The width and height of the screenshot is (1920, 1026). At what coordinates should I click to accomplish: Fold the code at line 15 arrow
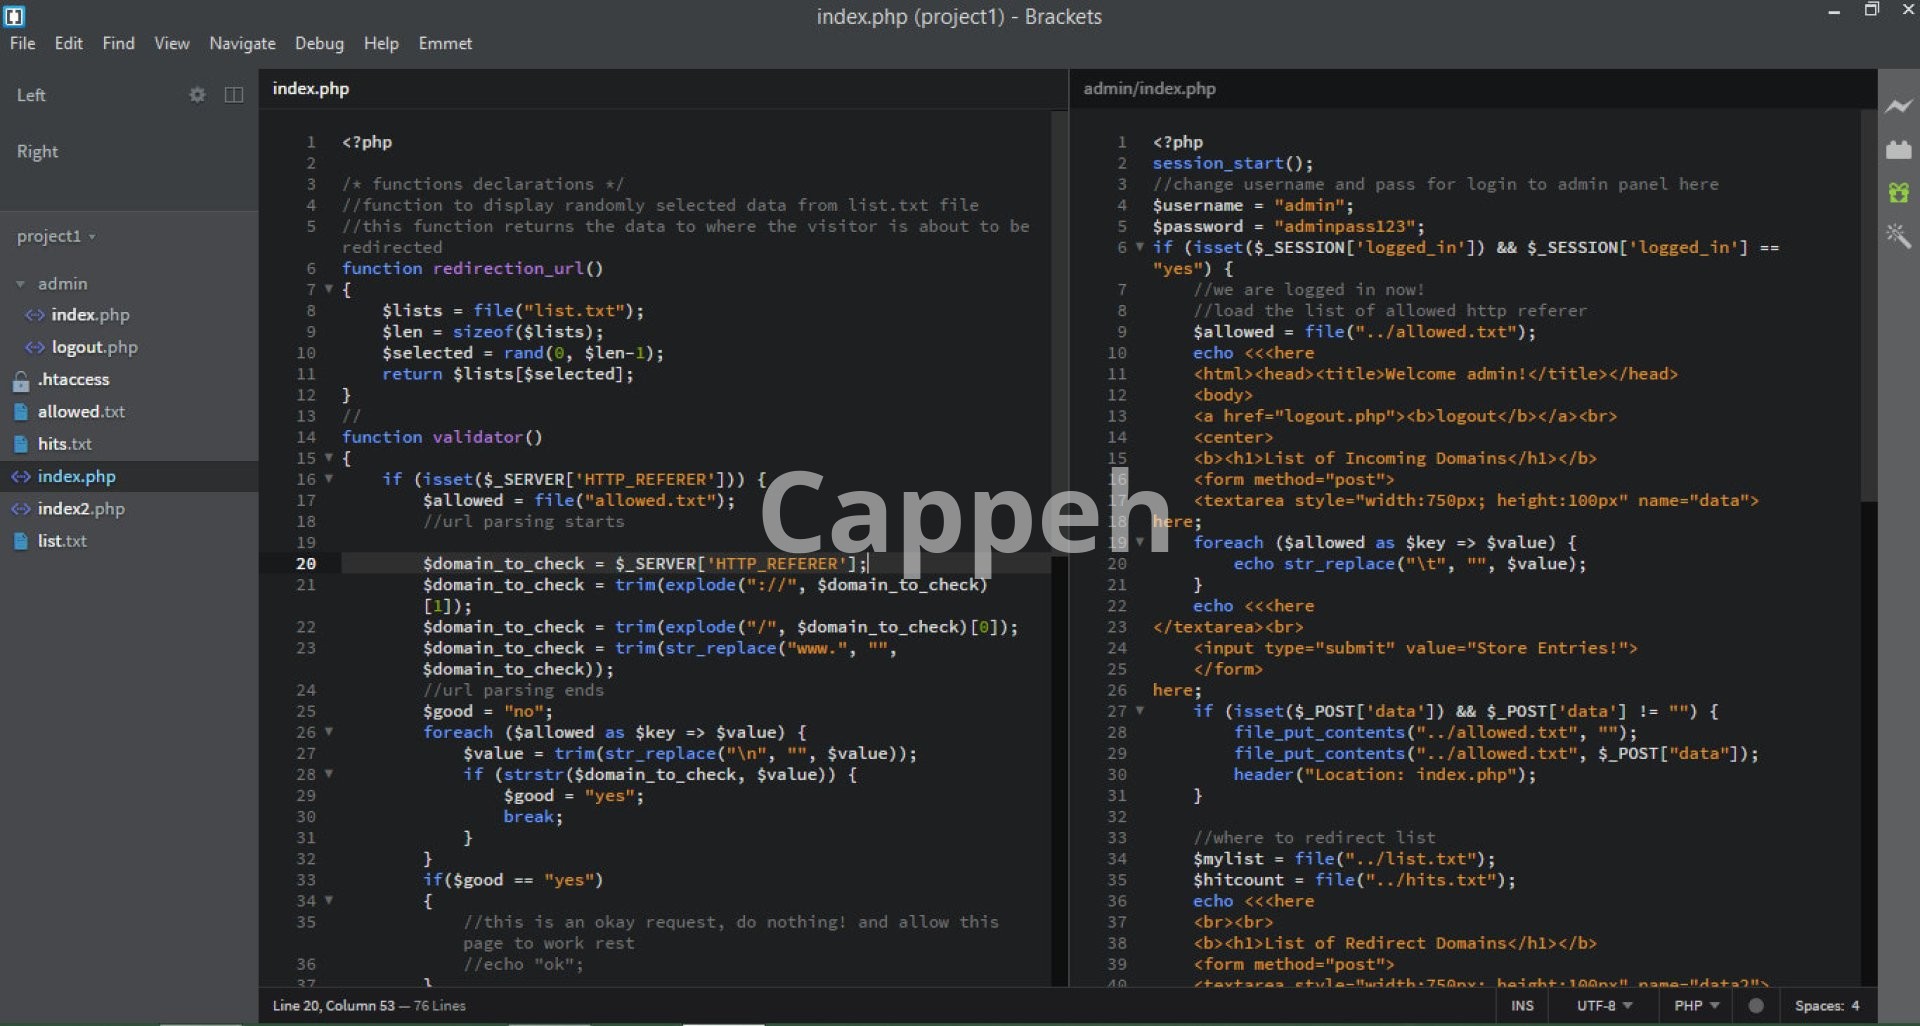[x=328, y=458]
